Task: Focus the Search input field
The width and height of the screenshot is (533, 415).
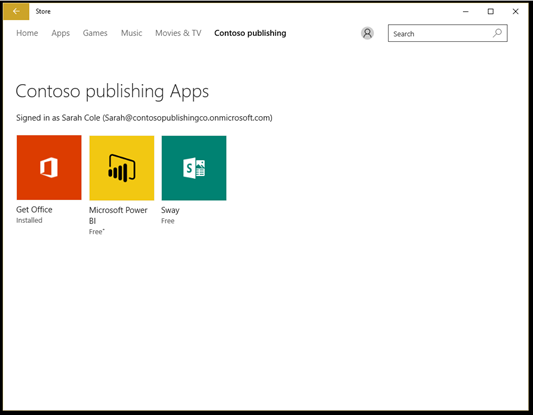Action: [x=448, y=33]
